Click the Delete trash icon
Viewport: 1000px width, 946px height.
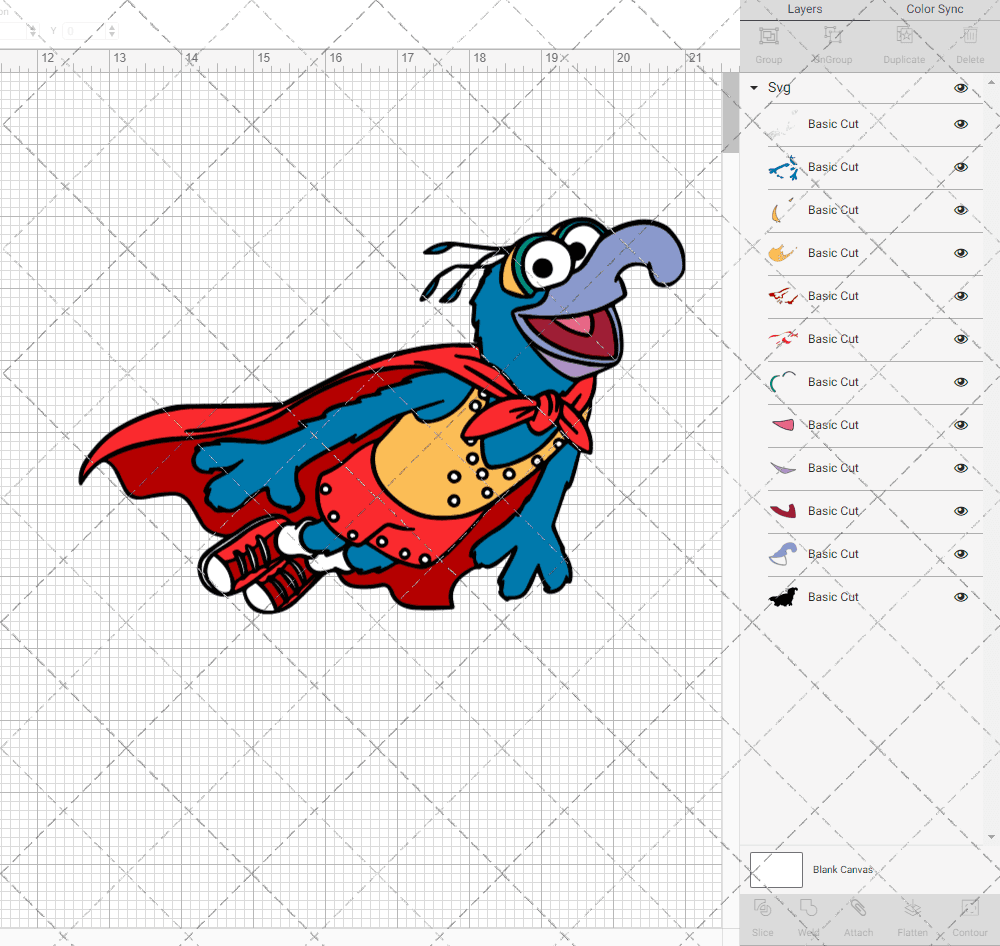(x=969, y=36)
